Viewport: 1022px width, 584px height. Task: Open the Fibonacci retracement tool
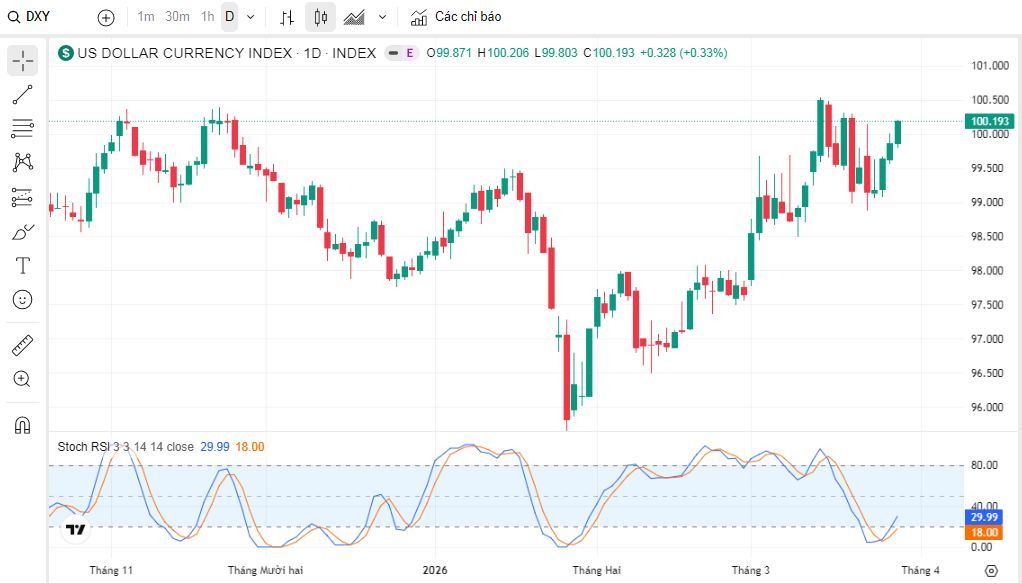coord(23,128)
